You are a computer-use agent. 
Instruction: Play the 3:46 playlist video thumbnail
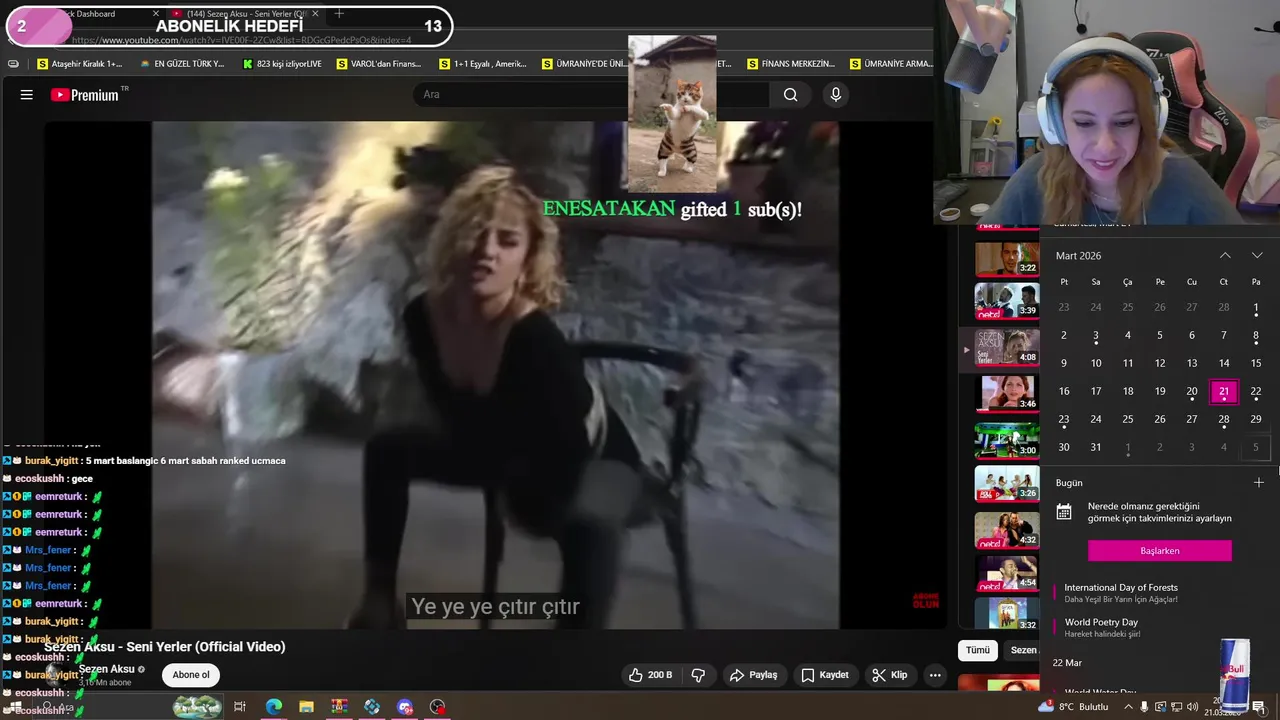coord(1007,393)
